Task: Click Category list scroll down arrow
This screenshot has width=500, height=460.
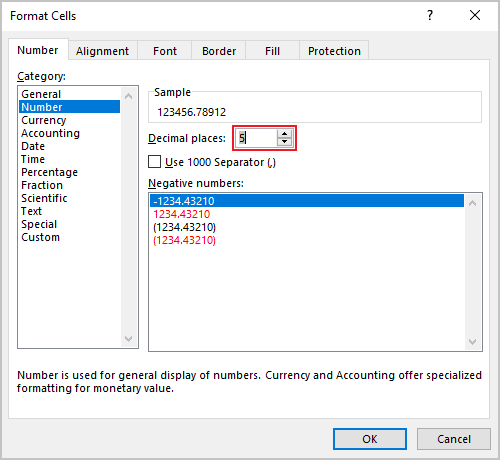Action: pyautogui.click(x=129, y=339)
